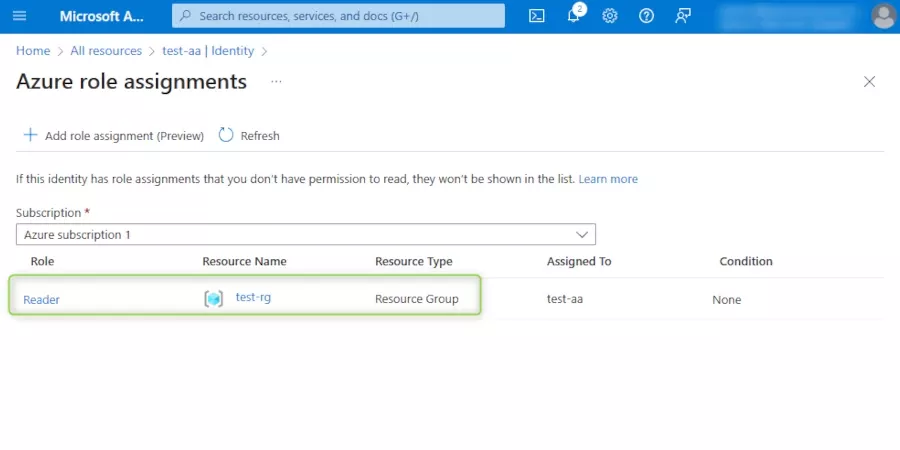Navigate to All resources breadcrumb
This screenshot has height=450, width=900.
(x=106, y=51)
